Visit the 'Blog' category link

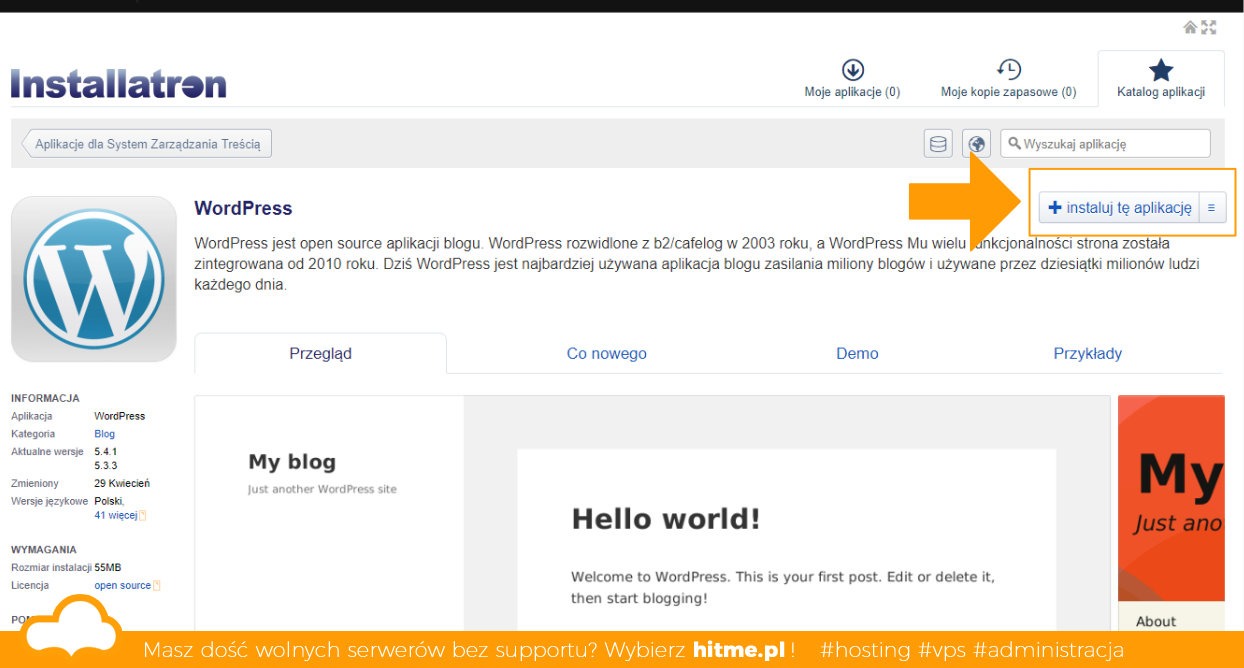[104, 433]
